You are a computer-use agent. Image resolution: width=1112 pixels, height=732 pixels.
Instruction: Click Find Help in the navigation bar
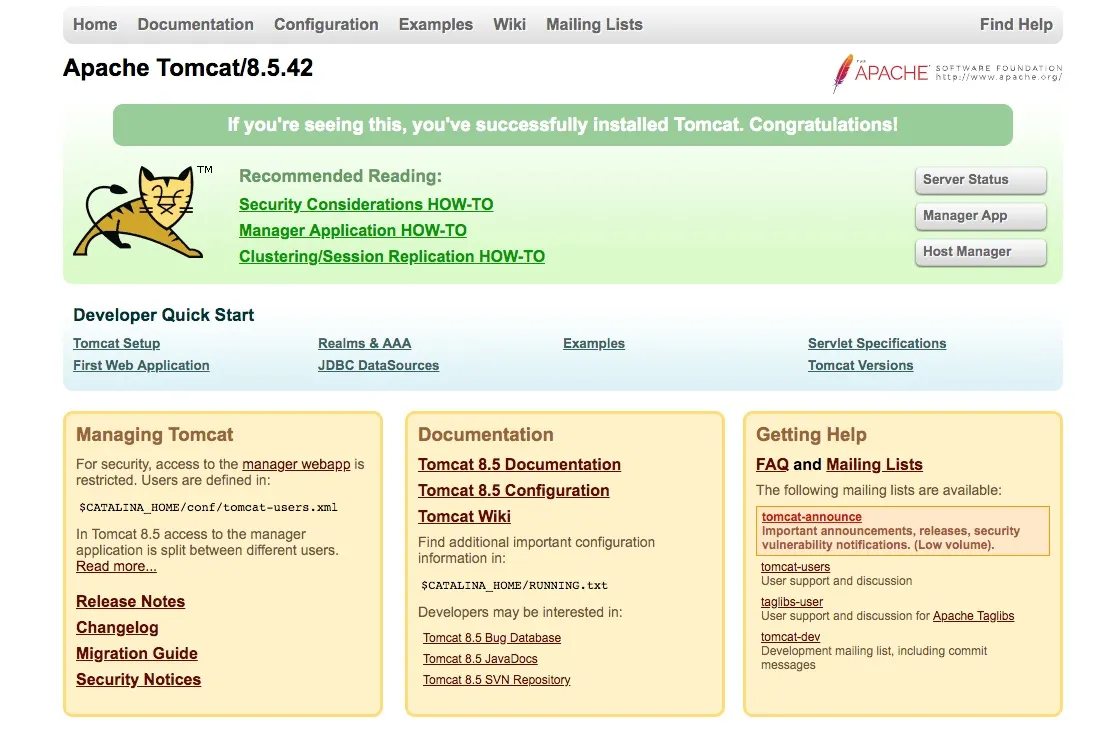1016,24
